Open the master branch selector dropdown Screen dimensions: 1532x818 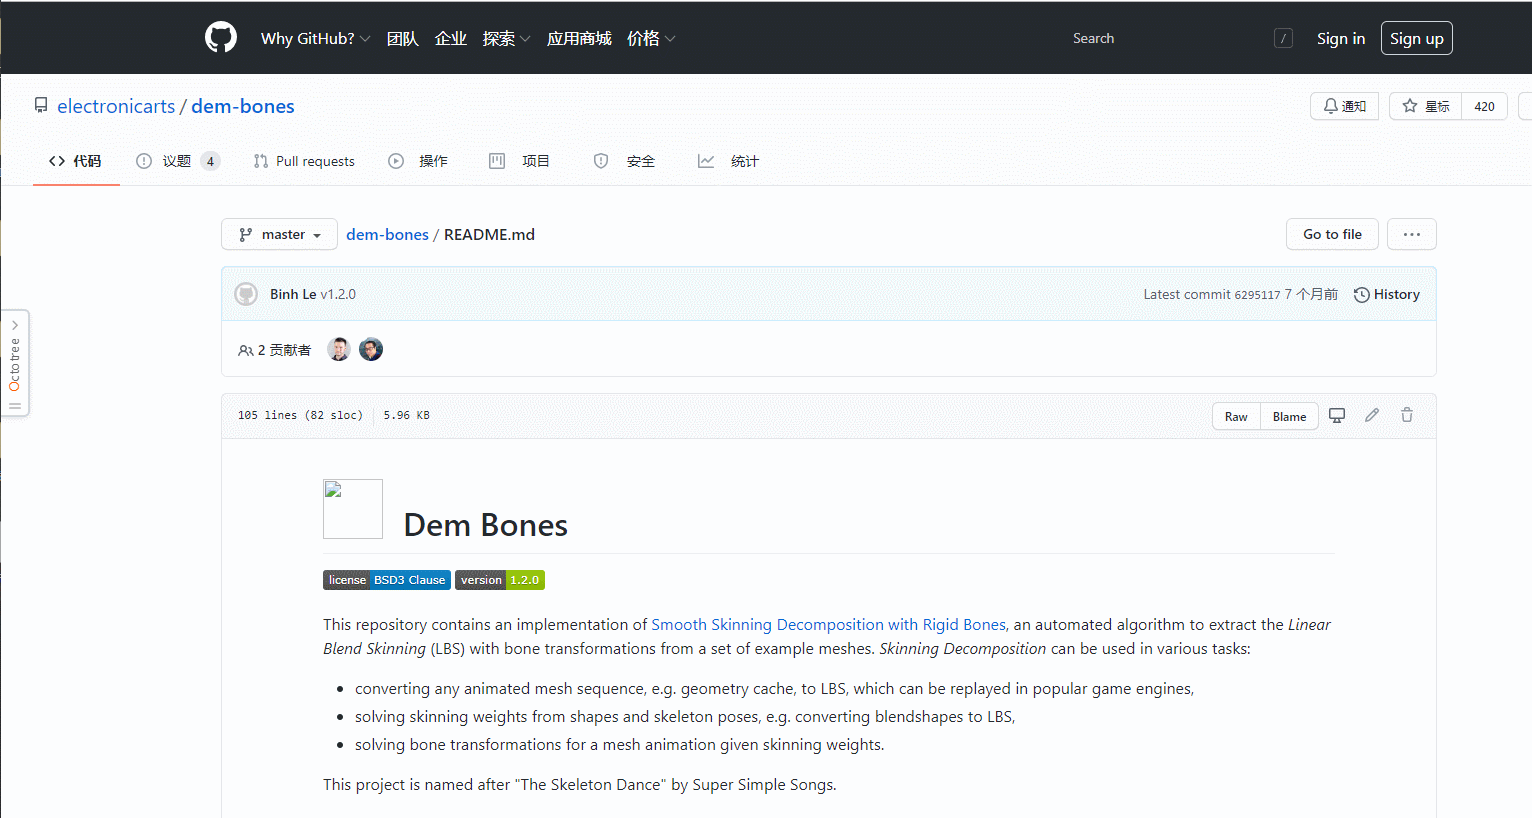(279, 234)
